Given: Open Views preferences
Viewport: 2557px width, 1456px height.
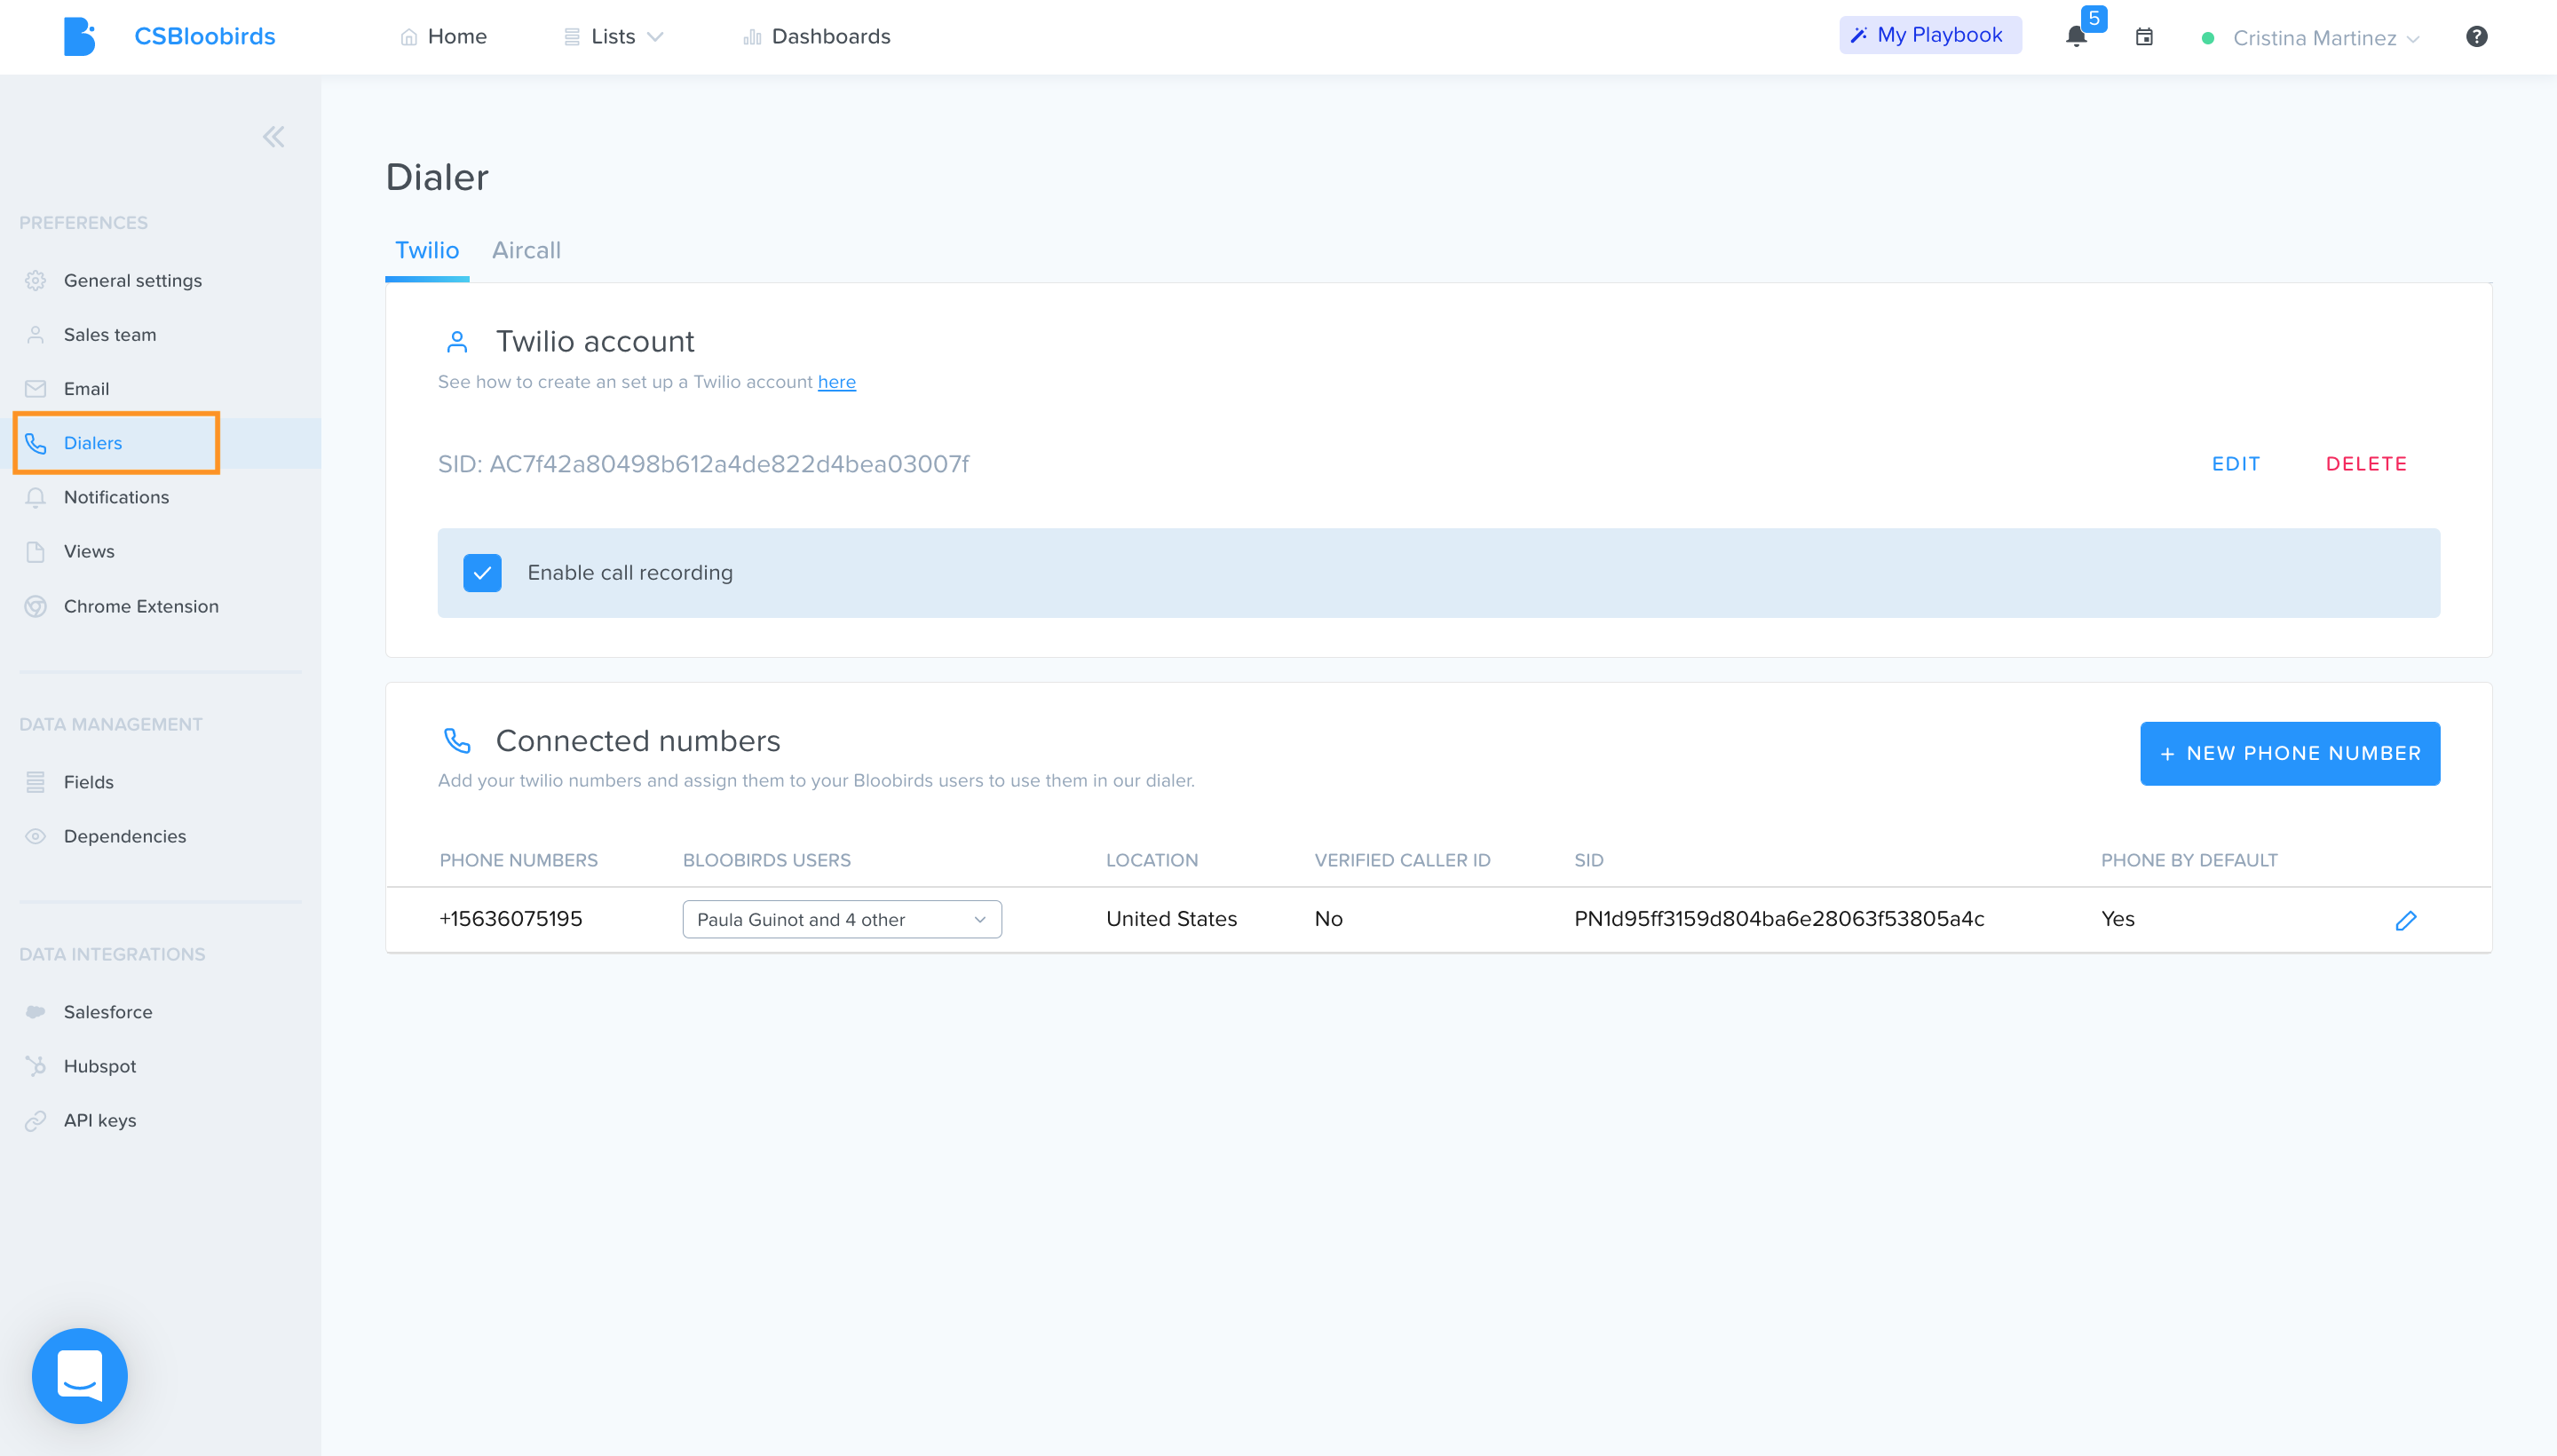Looking at the screenshot, I should (x=89, y=552).
